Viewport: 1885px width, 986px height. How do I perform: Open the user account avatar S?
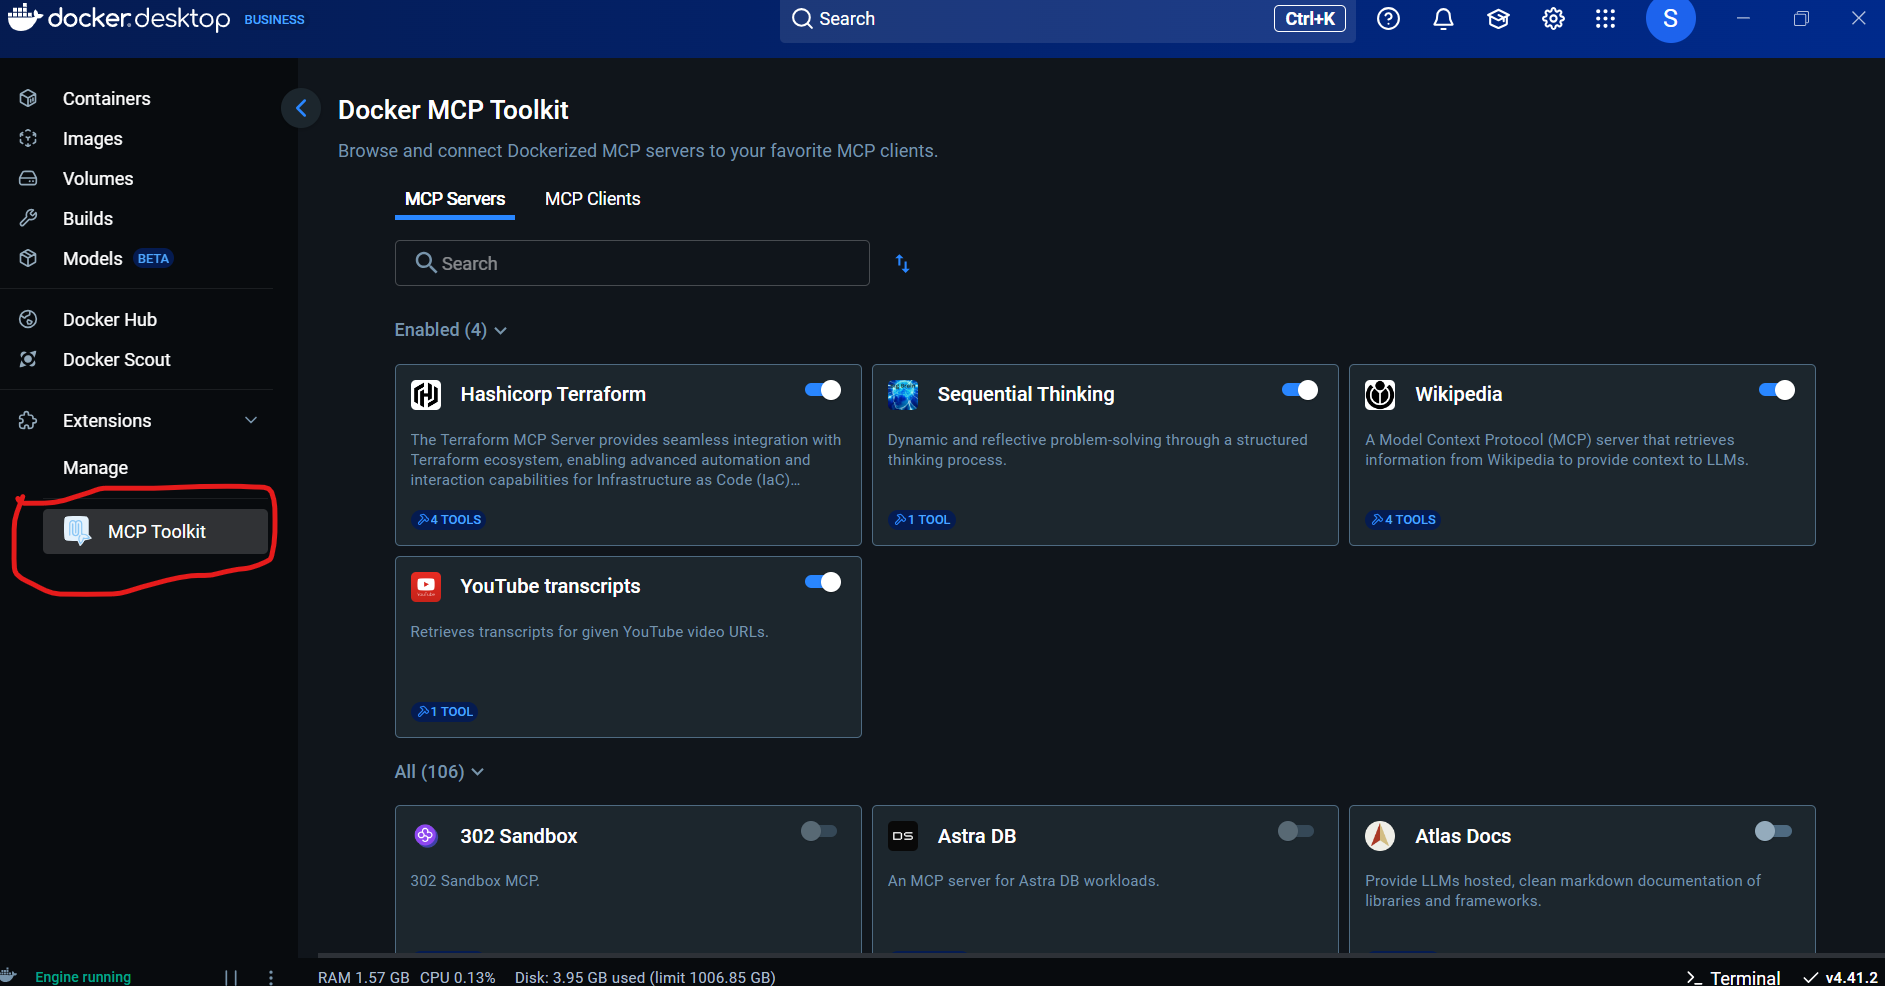pyautogui.click(x=1670, y=19)
